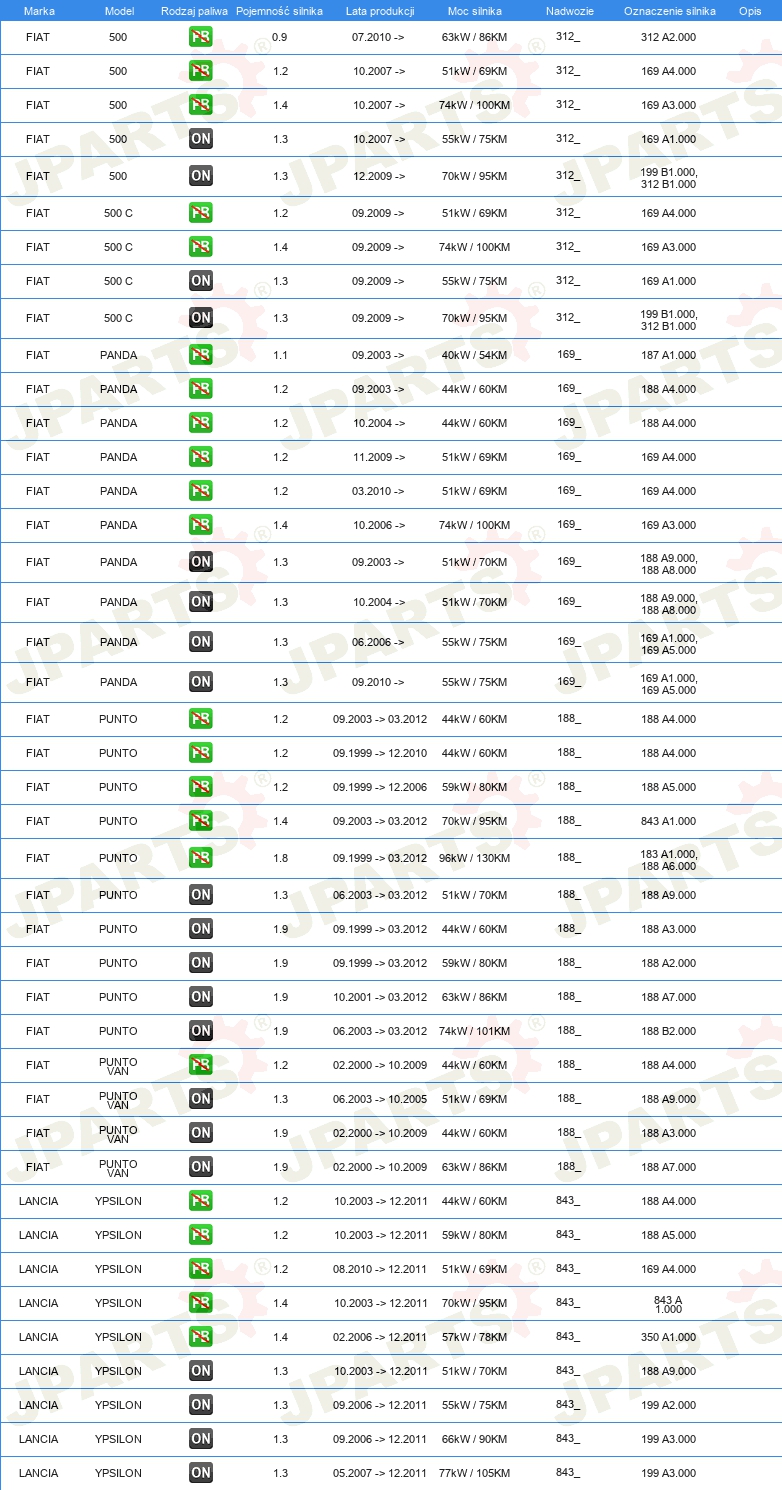Click the Nadwozie column header
Image resolution: width=782 pixels, height=1490 pixels.
pyautogui.click(x=568, y=11)
